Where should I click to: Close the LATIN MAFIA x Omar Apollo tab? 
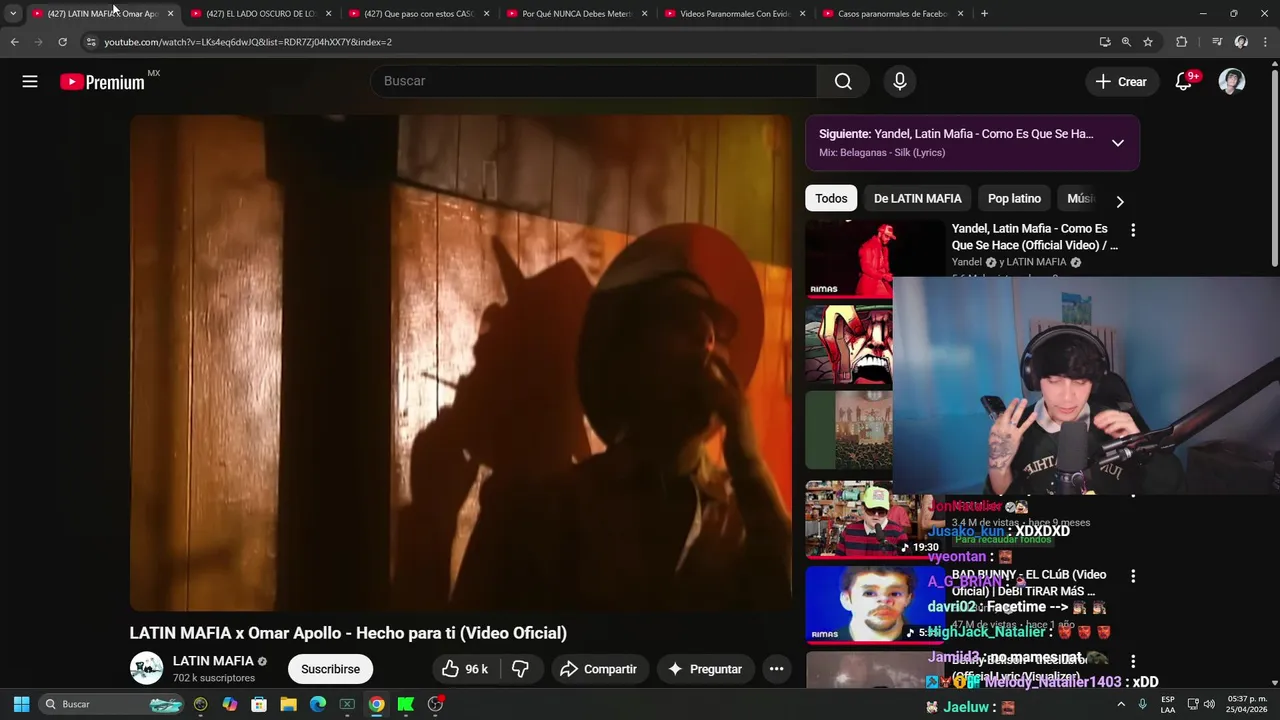(170, 14)
